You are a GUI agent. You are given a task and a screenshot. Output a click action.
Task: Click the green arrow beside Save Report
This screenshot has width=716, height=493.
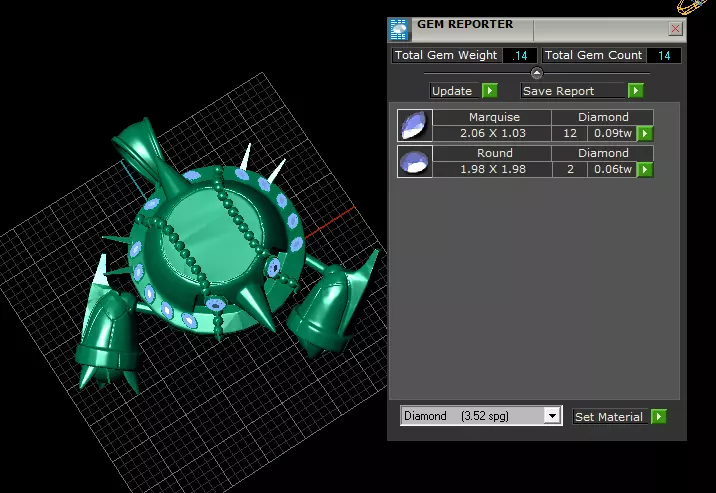(636, 91)
